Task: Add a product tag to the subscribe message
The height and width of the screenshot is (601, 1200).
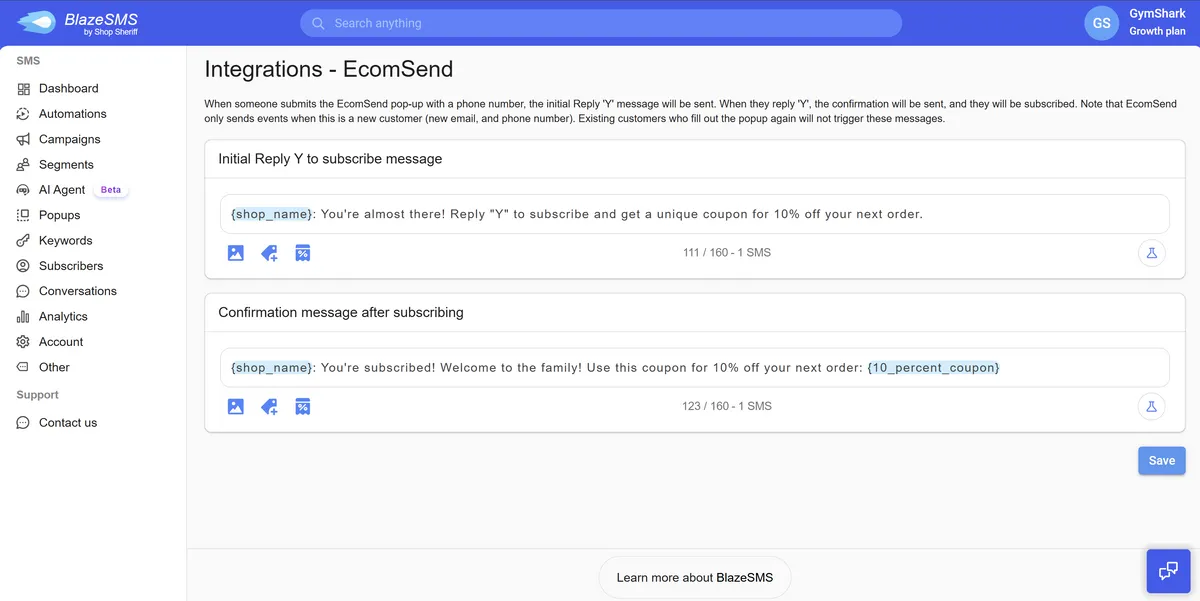Action: (268, 252)
